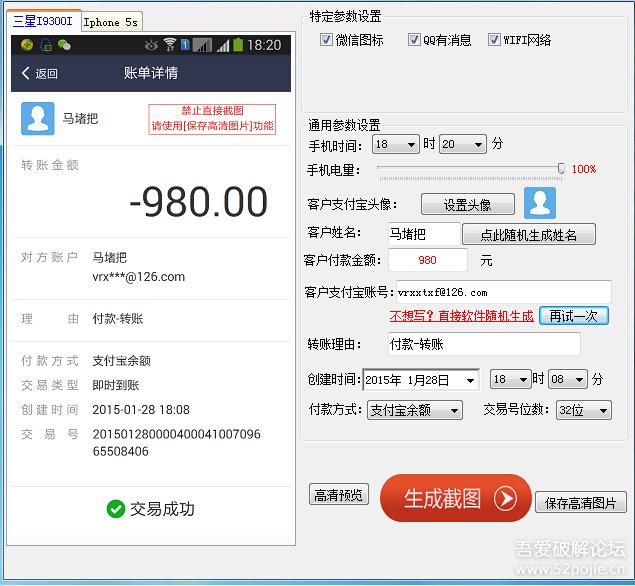Click the -980.00 amount text
Screen dimensions: 635x586
[198, 202]
